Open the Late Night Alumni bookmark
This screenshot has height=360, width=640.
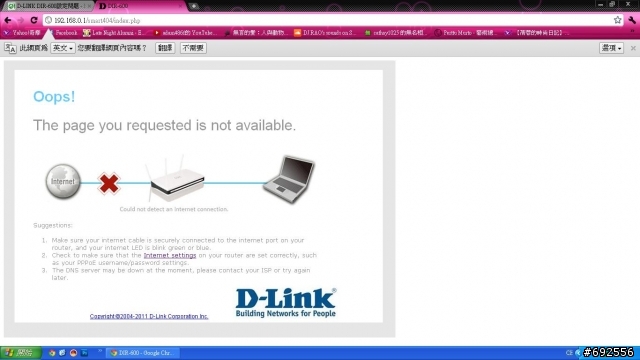[x=114, y=33]
